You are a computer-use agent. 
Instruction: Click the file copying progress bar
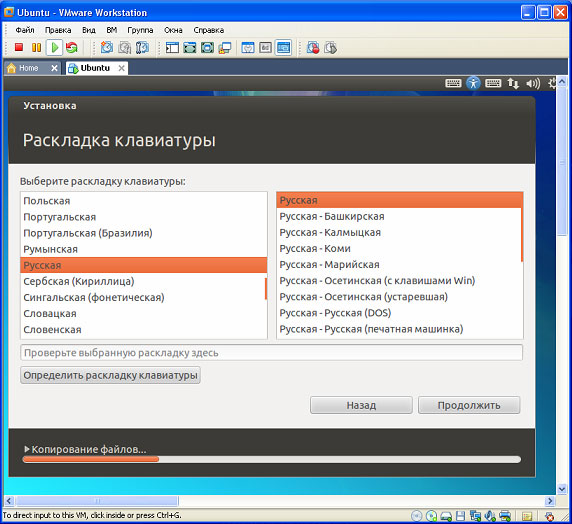coord(271,459)
